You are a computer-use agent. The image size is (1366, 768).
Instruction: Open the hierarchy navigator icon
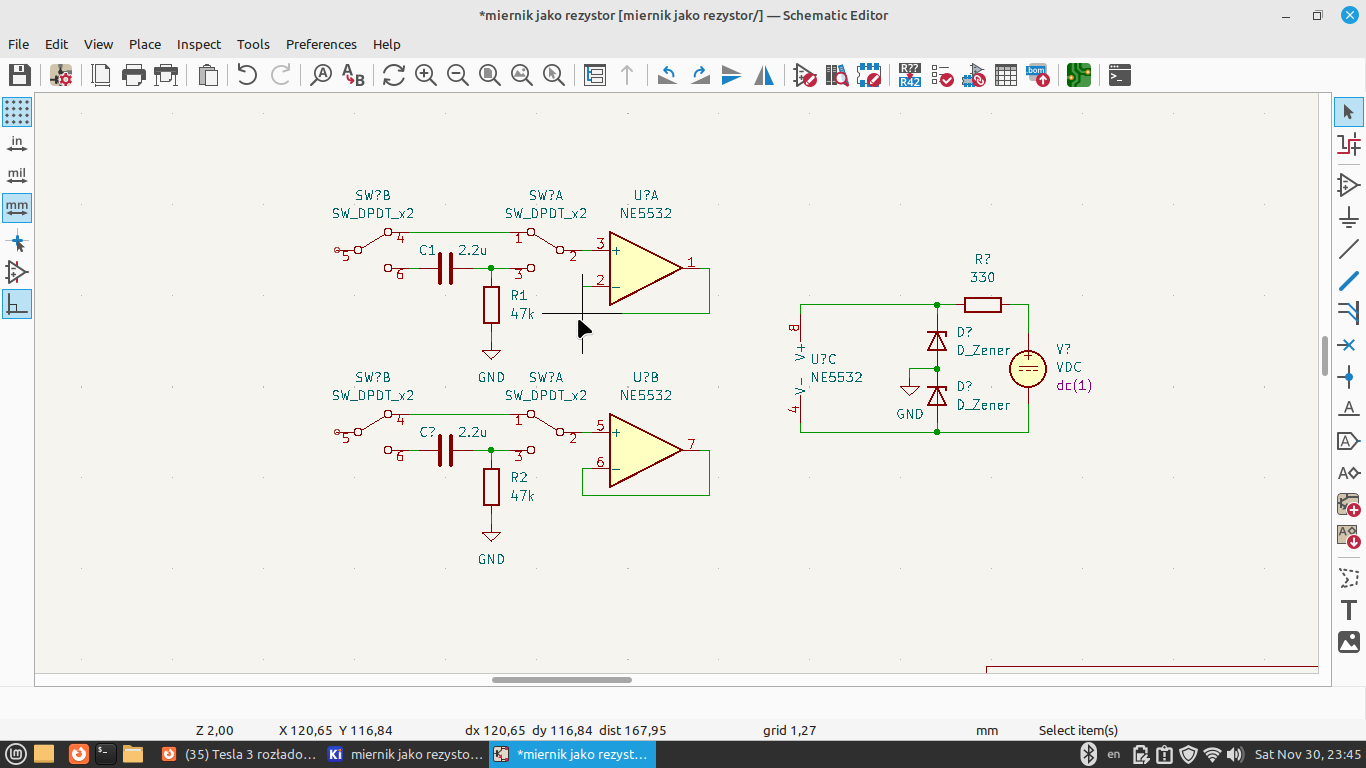pyautogui.click(x=595, y=75)
